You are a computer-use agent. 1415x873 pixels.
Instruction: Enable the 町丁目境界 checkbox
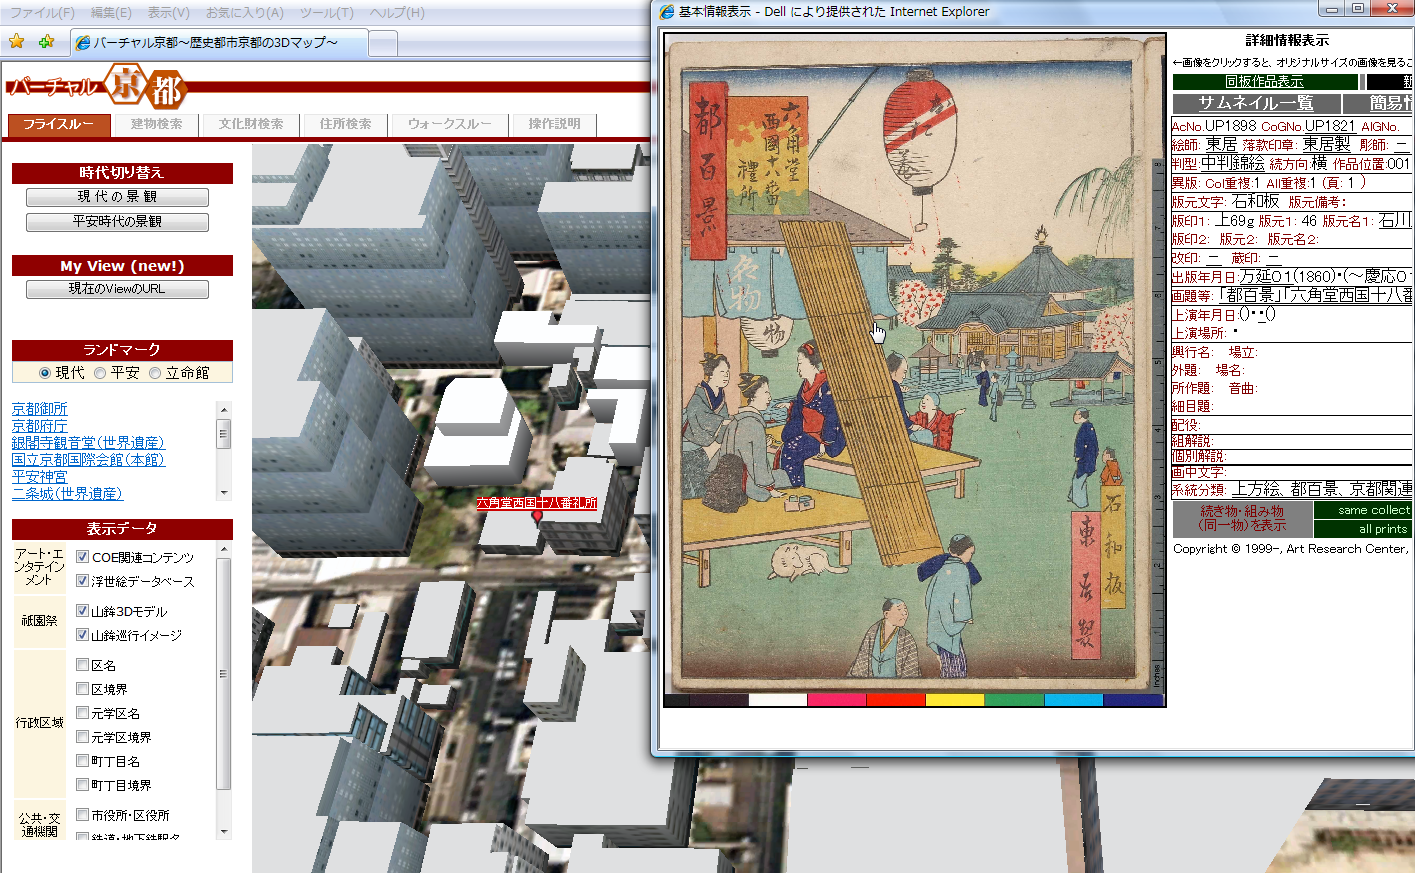pos(83,785)
